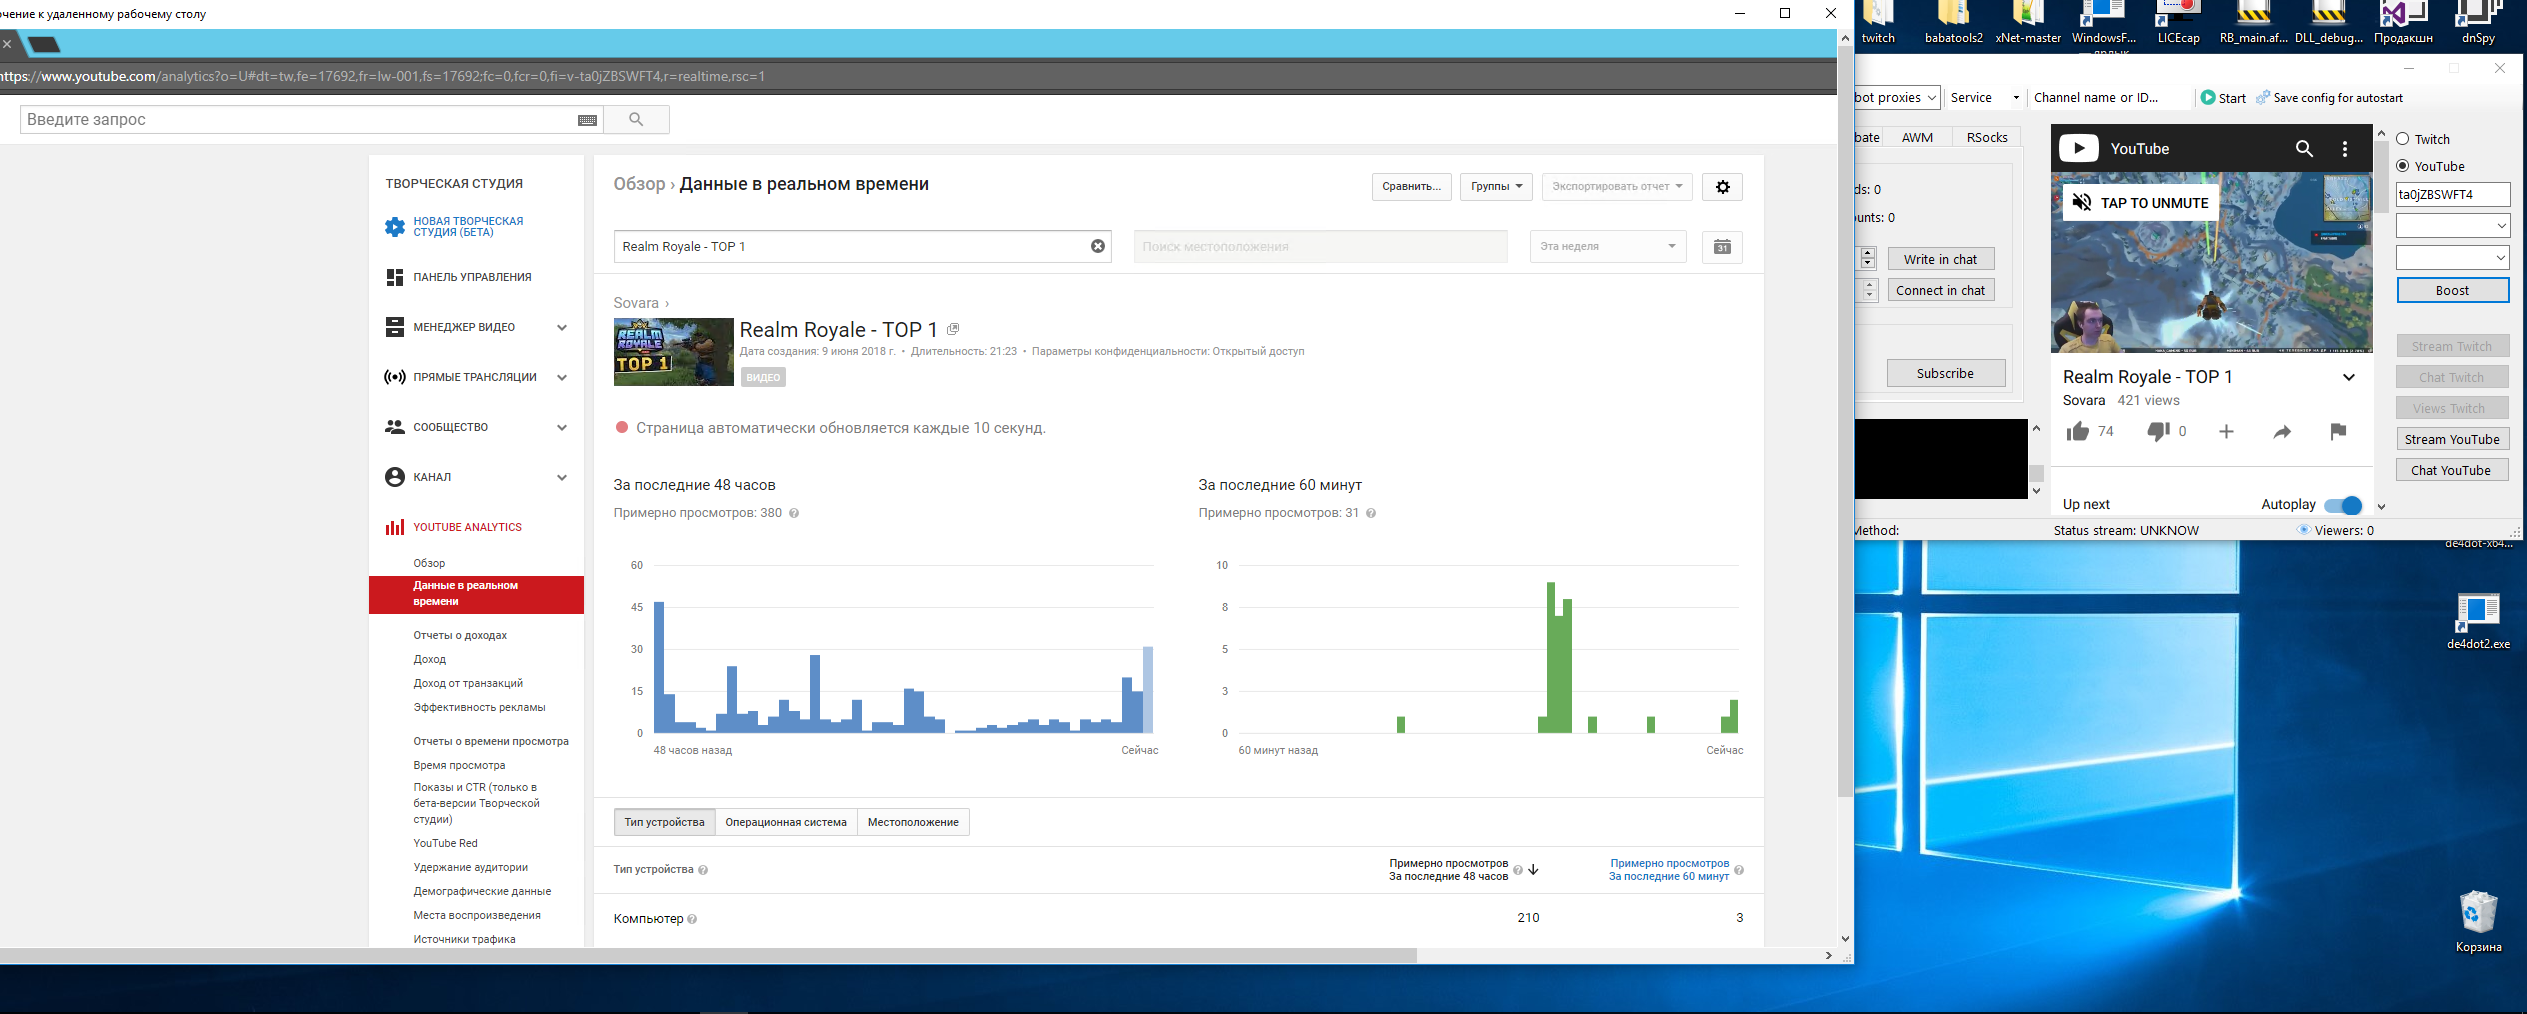The height and width of the screenshot is (1014, 2527).
Task: Clear the Realm Royale video filter
Action: [1097, 247]
